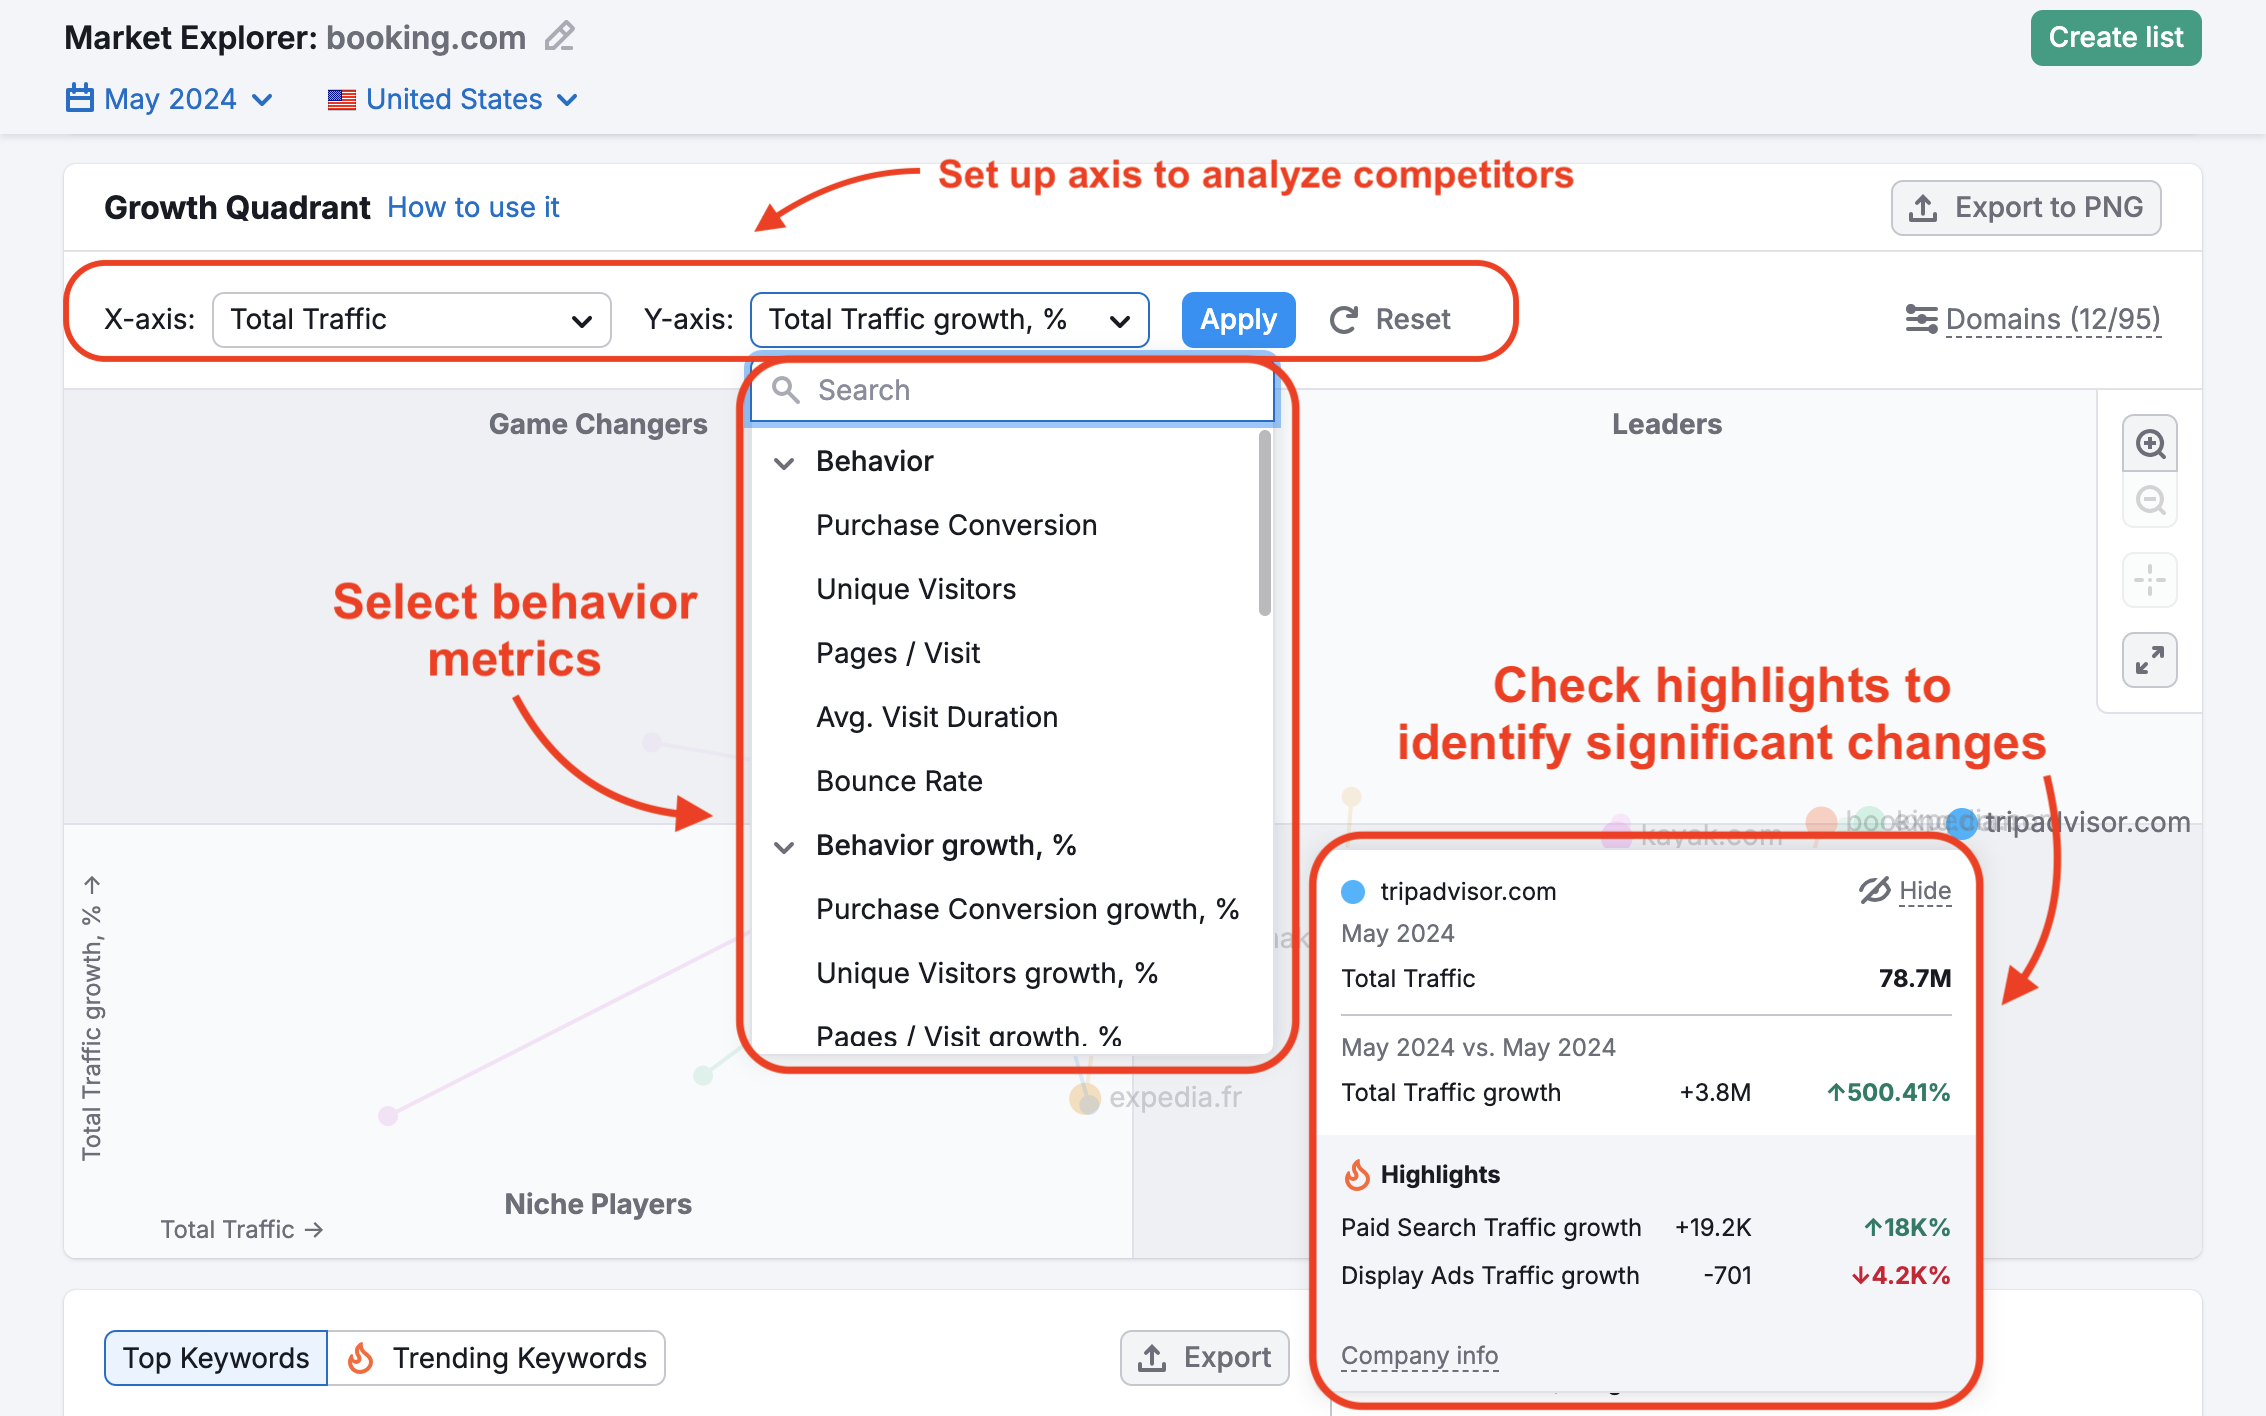Open the X-axis Total Traffic dropdown
2266x1416 pixels.
412,320
